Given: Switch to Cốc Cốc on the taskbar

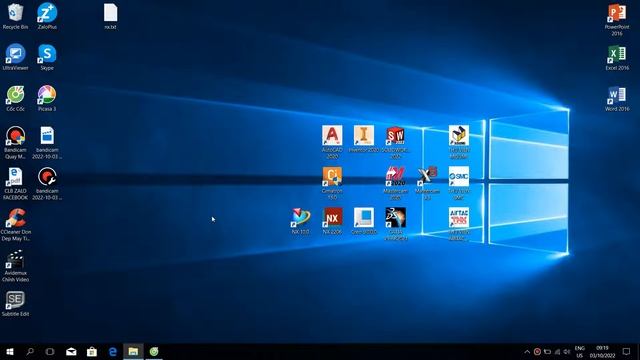Looking at the screenshot, I should [154, 351].
